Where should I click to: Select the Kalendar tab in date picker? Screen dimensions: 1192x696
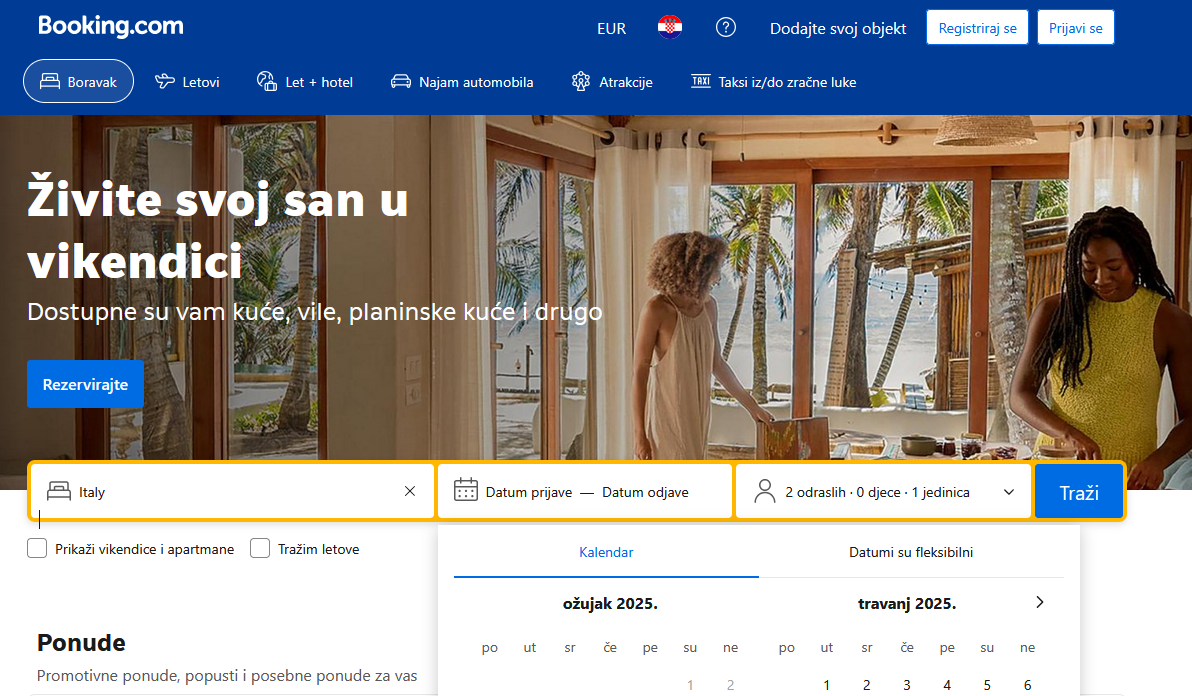coord(606,552)
